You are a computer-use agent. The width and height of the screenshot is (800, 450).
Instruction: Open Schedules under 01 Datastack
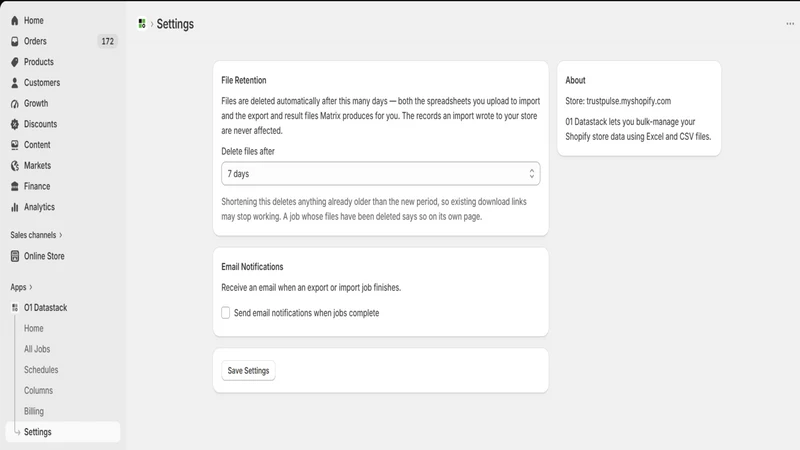click(x=41, y=370)
